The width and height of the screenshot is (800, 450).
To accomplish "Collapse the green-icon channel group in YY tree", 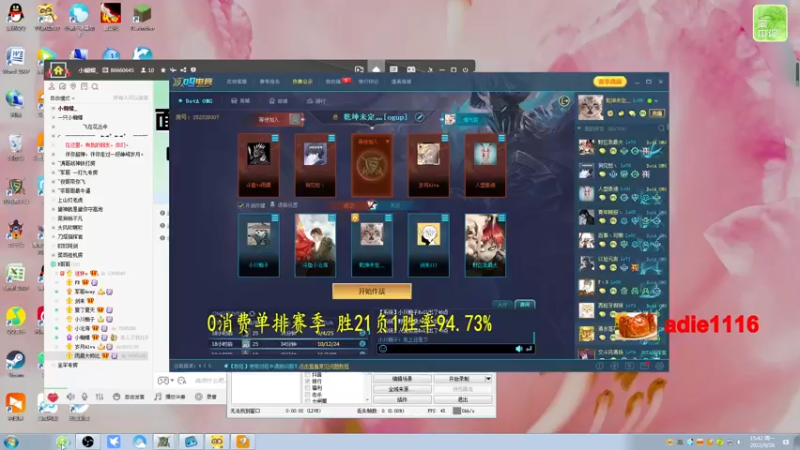I will click(53, 264).
